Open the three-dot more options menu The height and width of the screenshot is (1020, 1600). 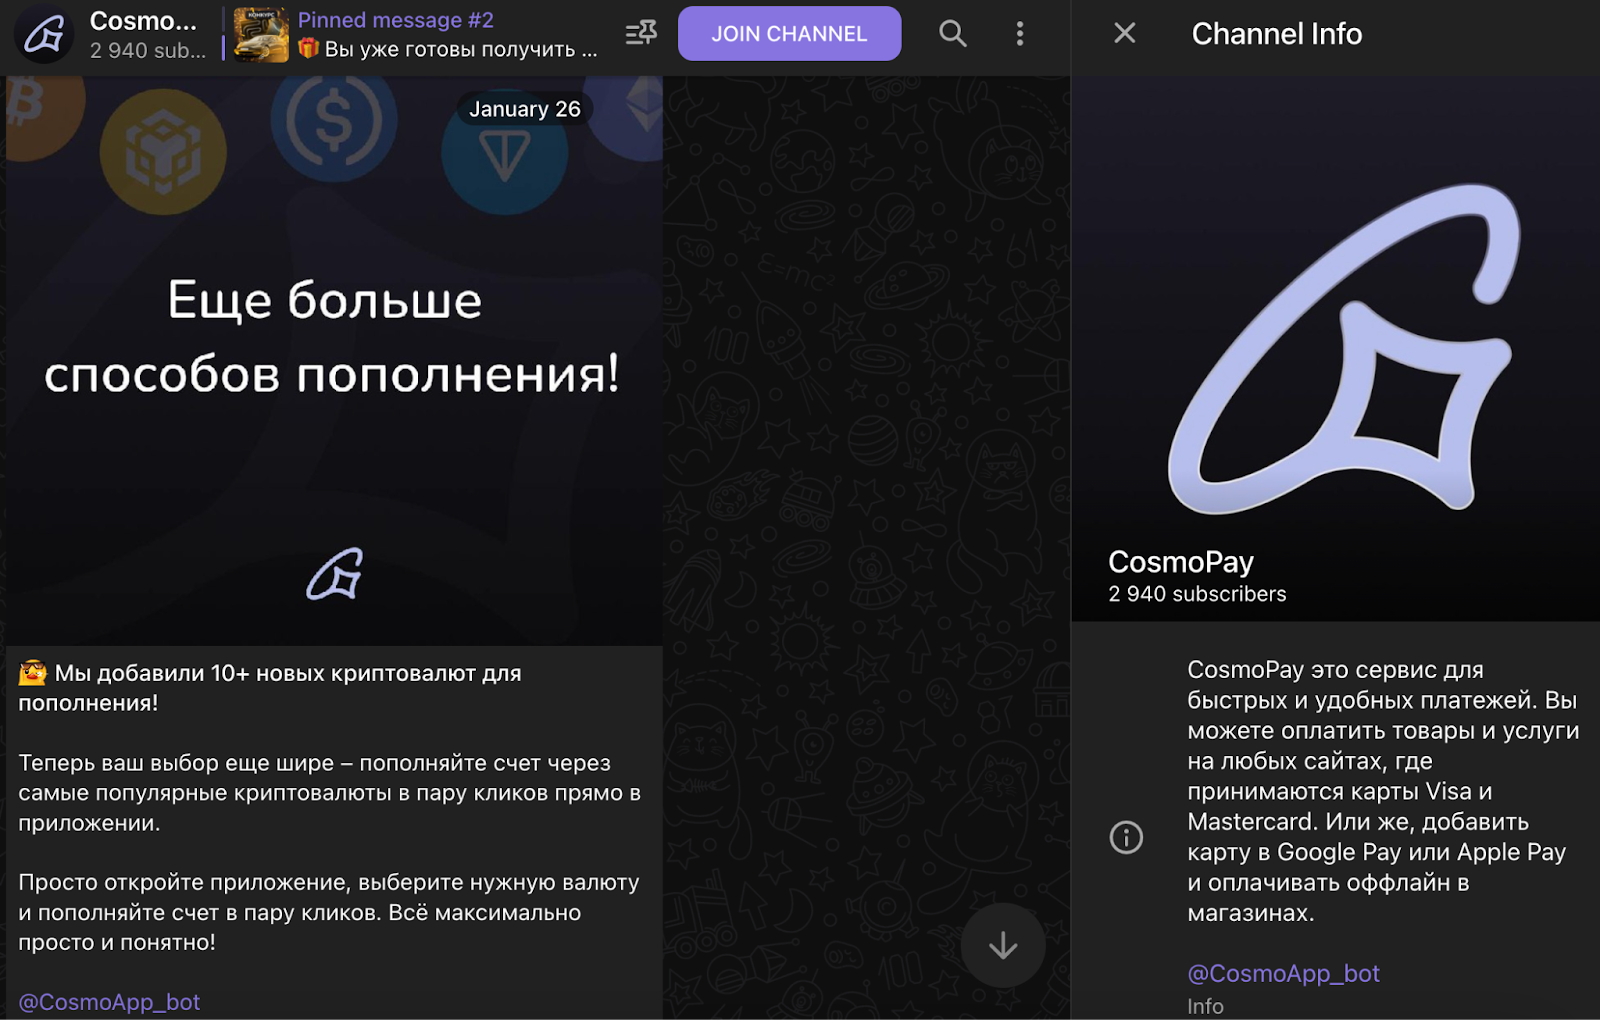click(x=1019, y=34)
